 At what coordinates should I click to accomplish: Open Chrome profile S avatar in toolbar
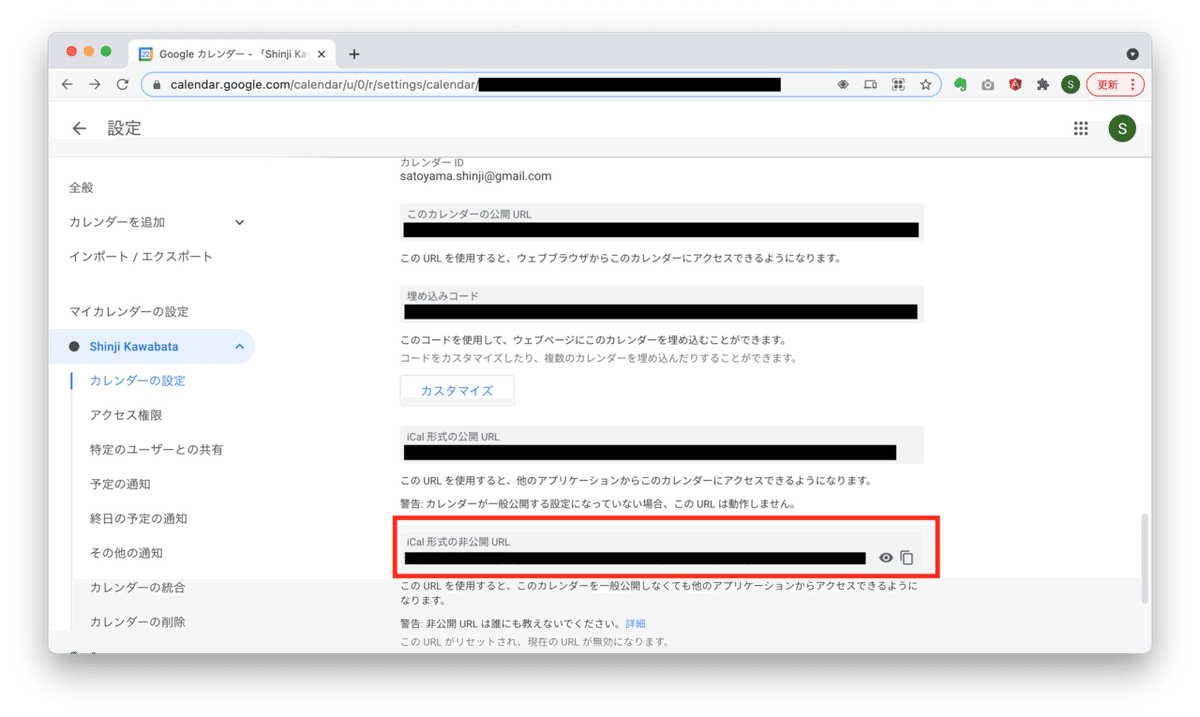pyautogui.click(x=1070, y=85)
